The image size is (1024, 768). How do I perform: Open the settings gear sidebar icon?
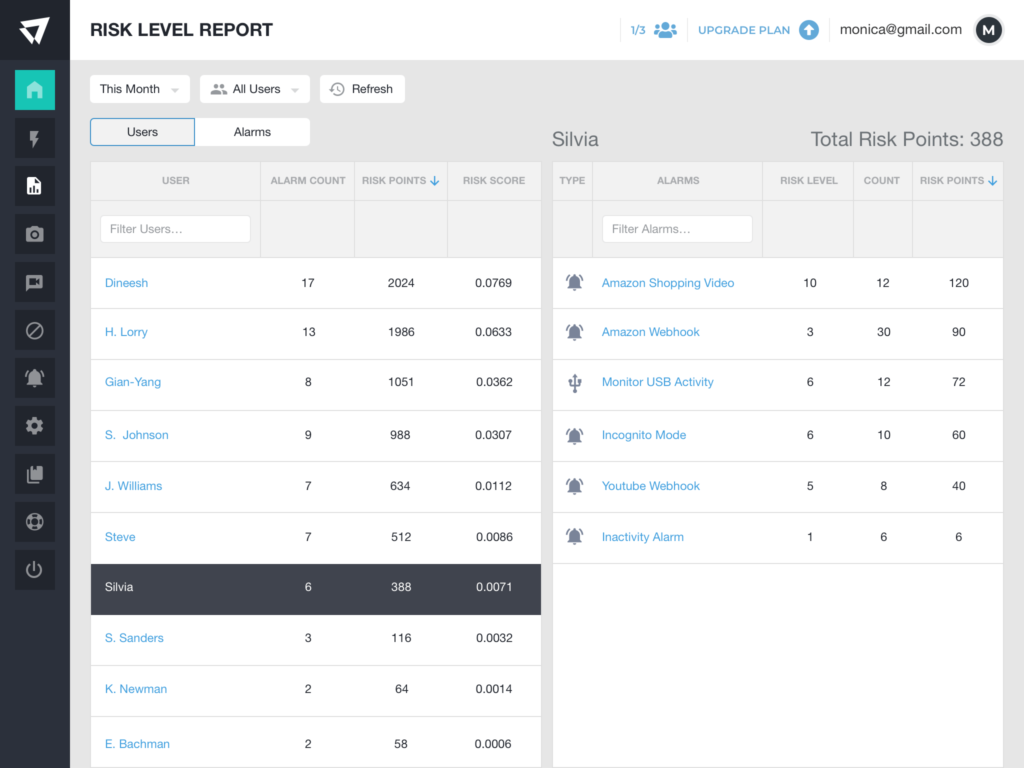pos(34,426)
